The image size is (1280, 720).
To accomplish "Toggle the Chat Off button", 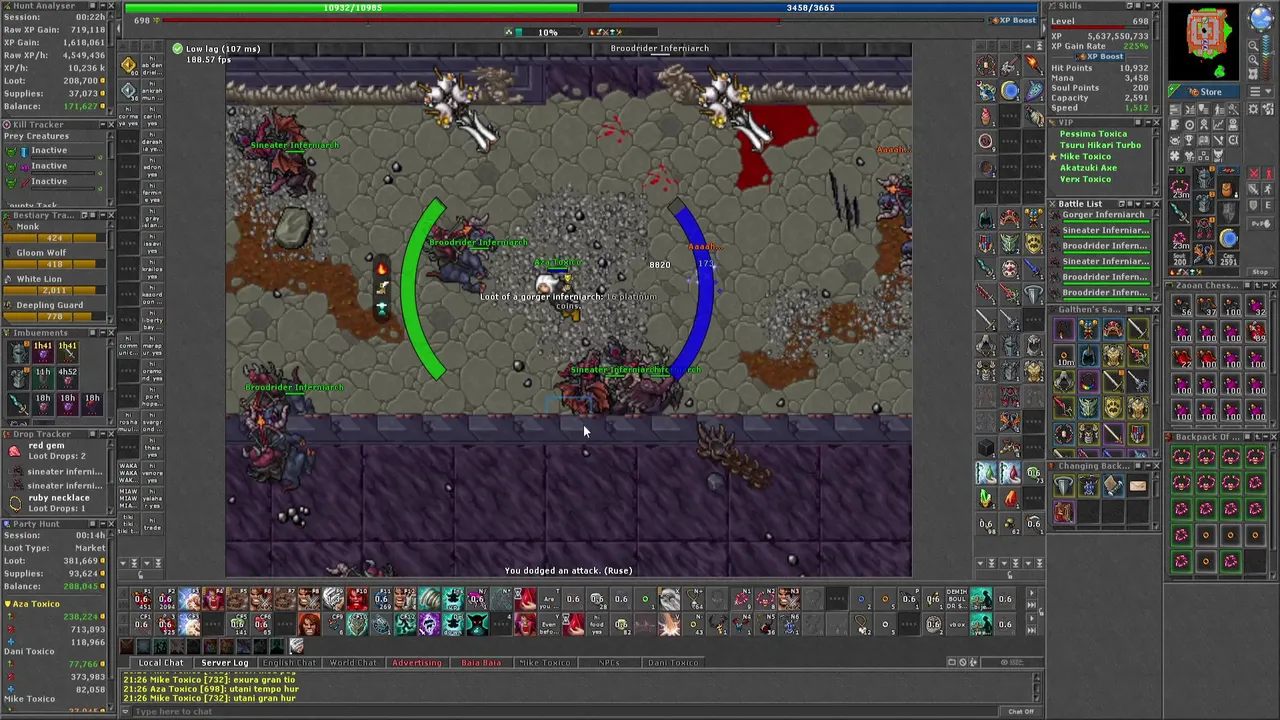I will click(x=1021, y=711).
